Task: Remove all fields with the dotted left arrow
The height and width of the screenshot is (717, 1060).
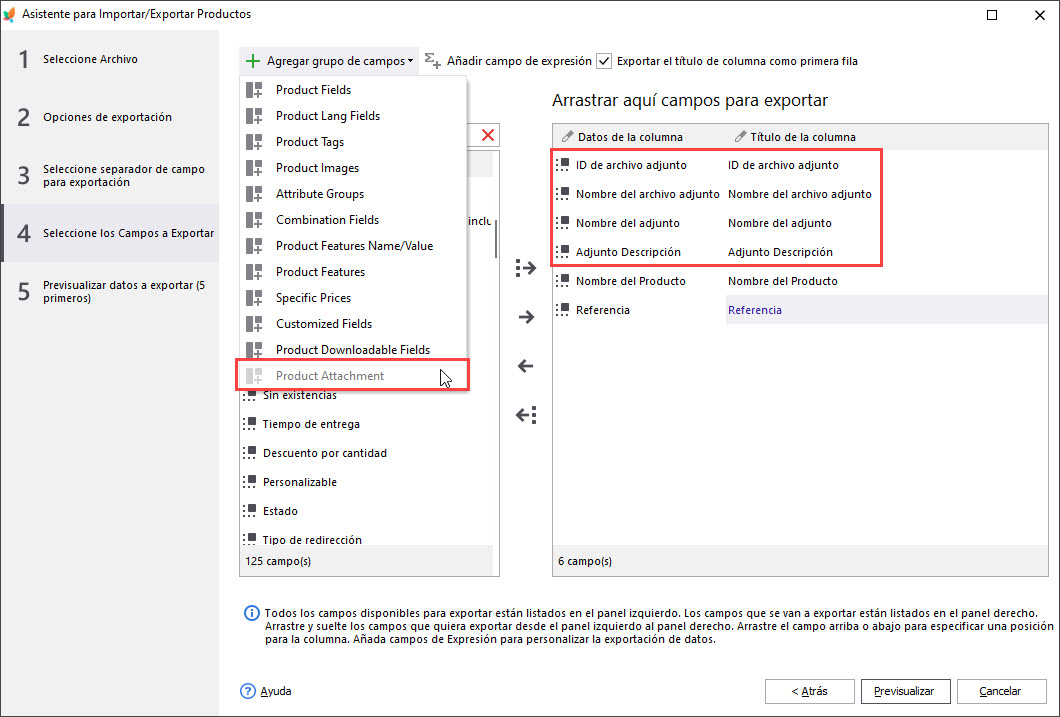Action: [x=526, y=415]
